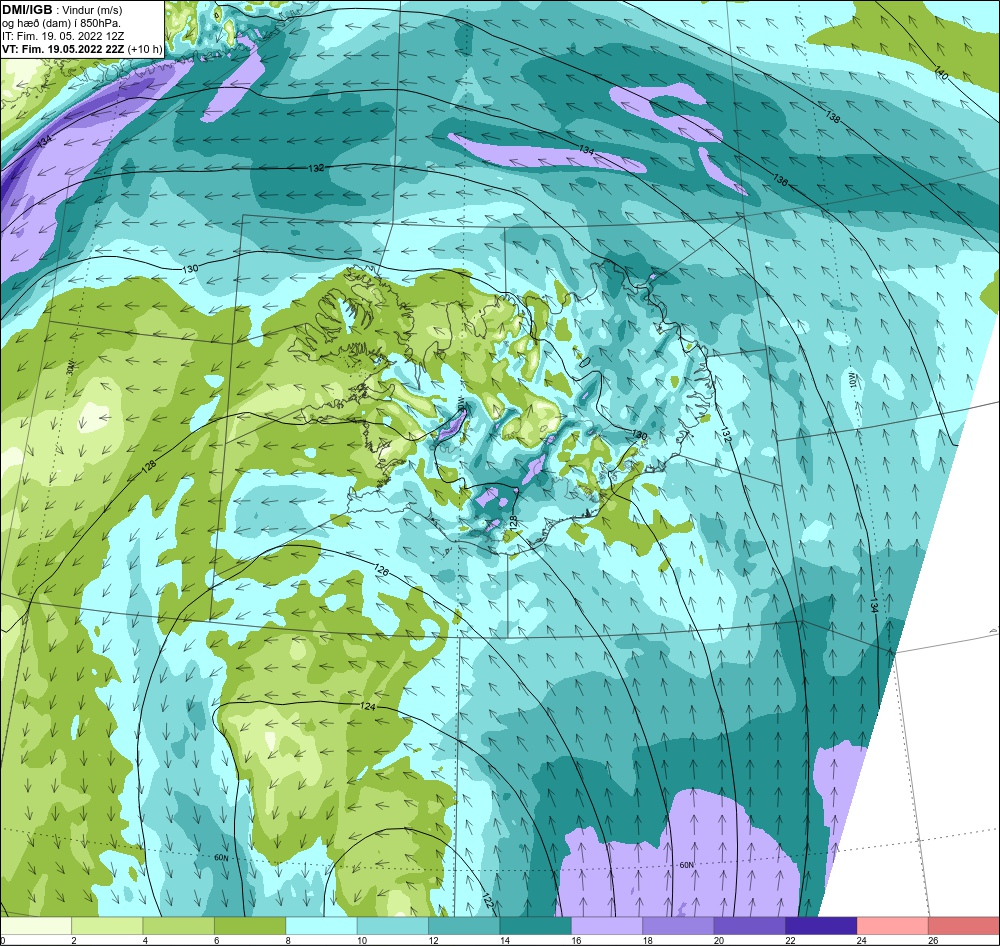Click the 22–24 m/s dark indigo legend swatch

pos(821,925)
